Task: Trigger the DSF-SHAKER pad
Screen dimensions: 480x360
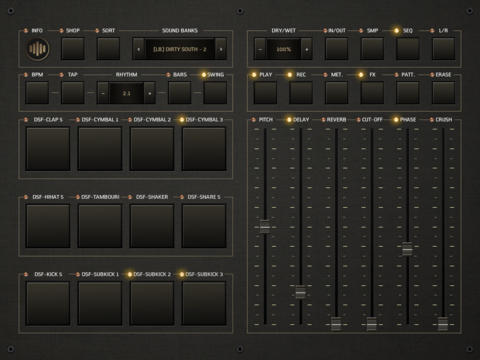Action: click(x=152, y=226)
